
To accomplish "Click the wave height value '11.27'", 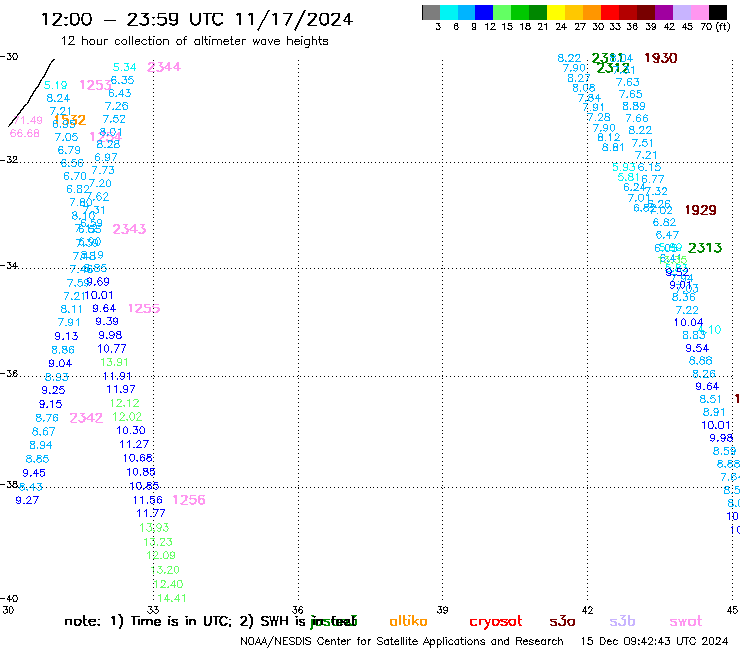I will coord(134,444).
